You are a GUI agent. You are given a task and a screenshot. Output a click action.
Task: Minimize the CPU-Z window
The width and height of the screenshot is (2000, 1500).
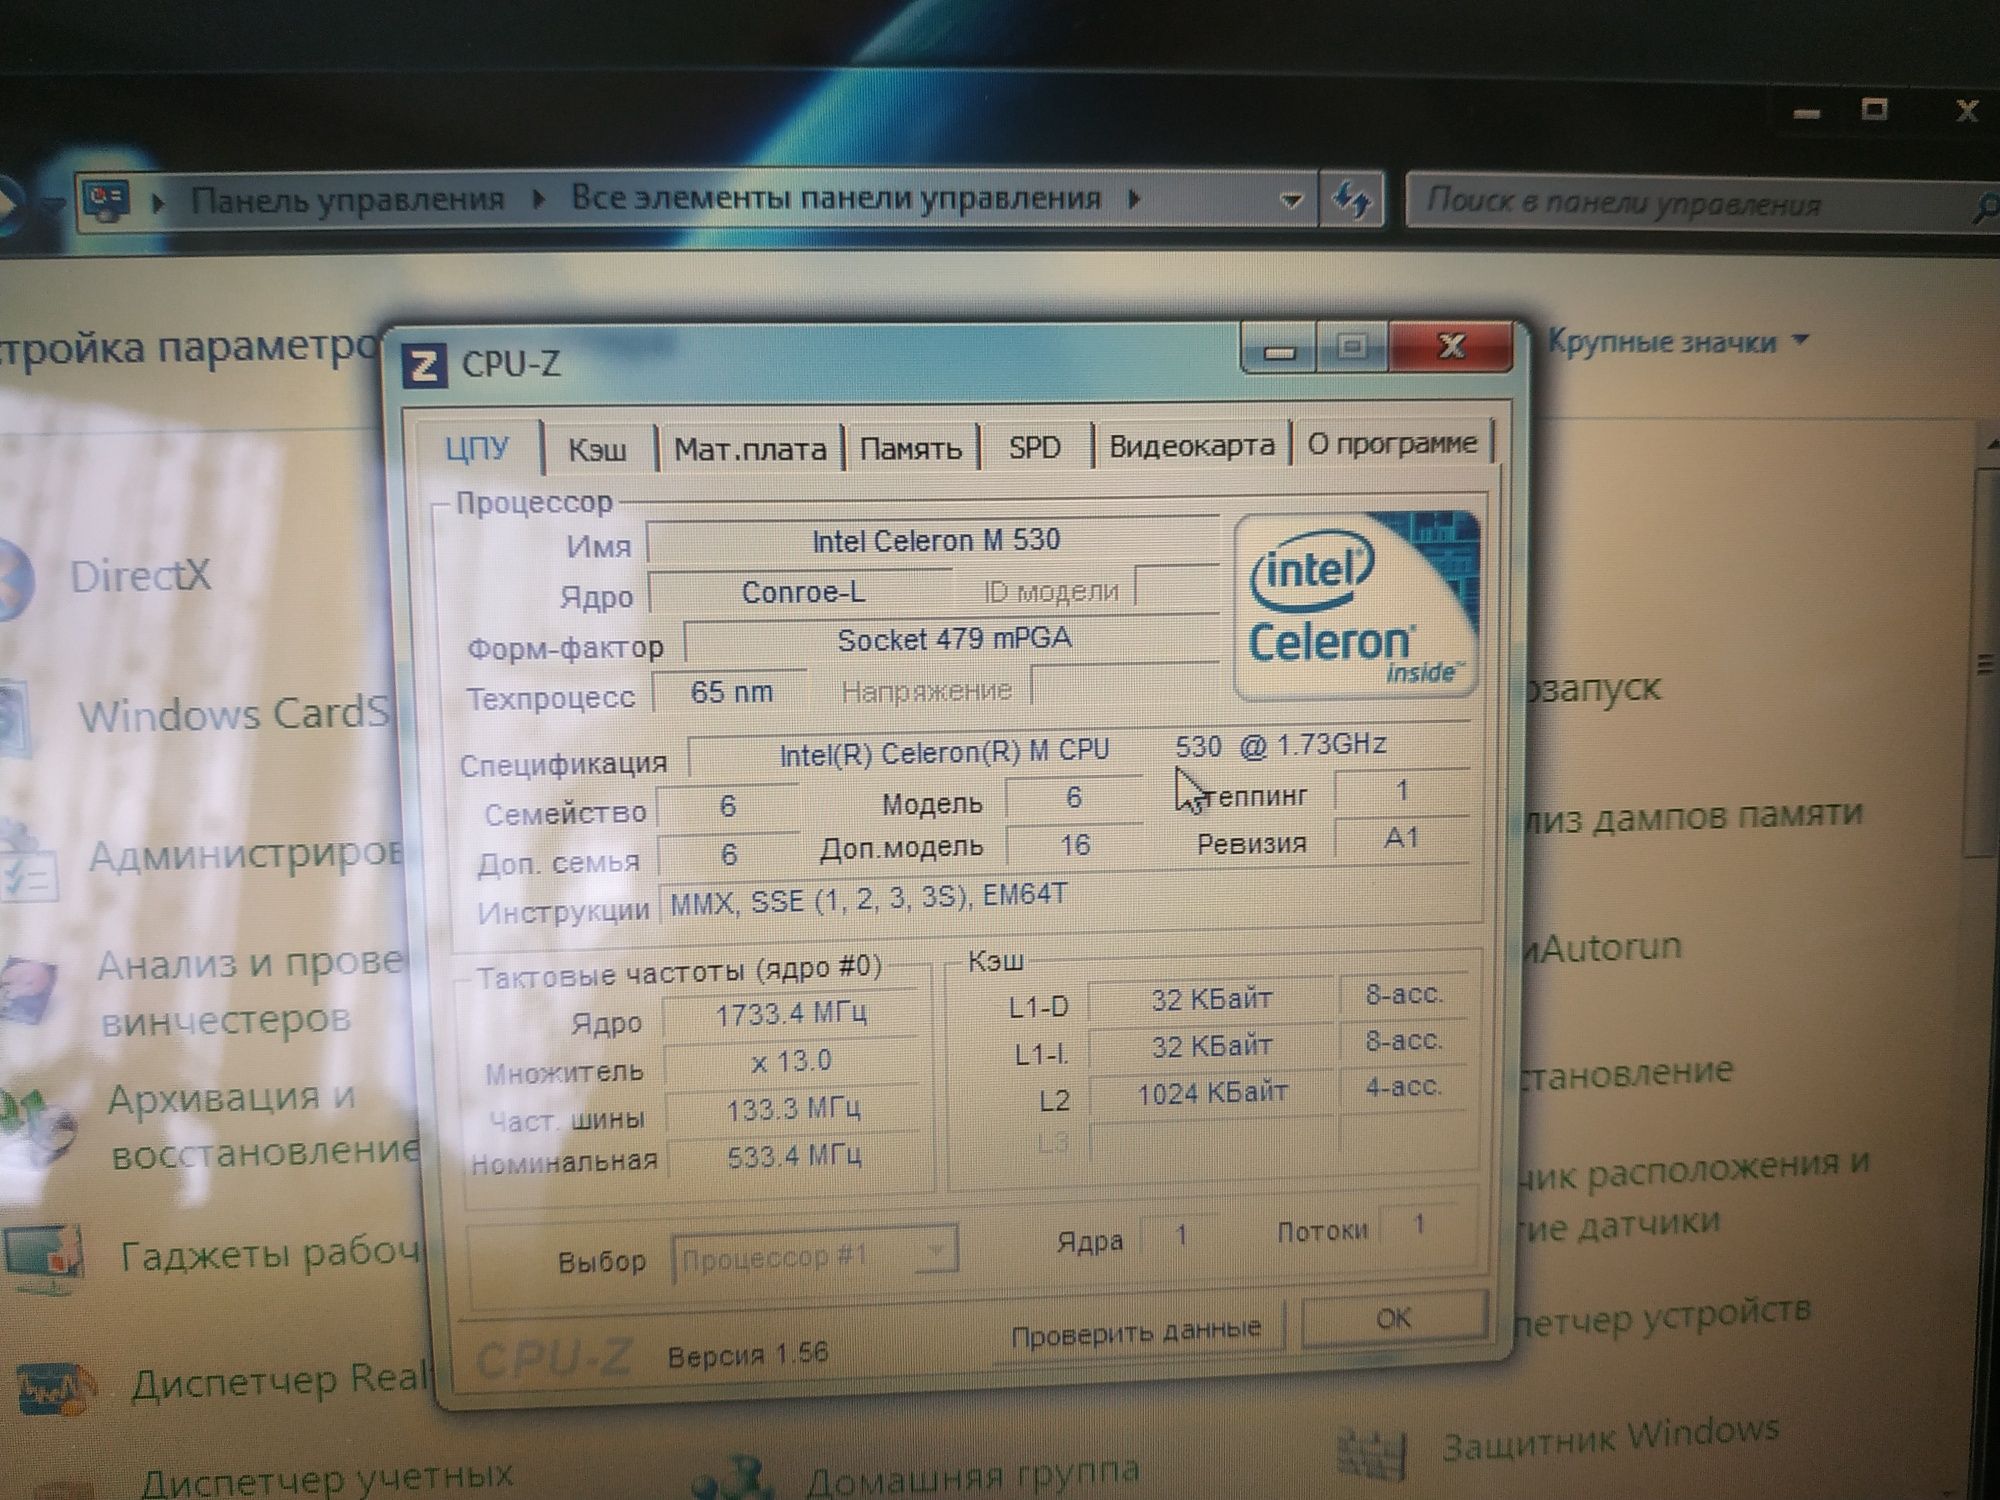pyautogui.click(x=1279, y=350)
